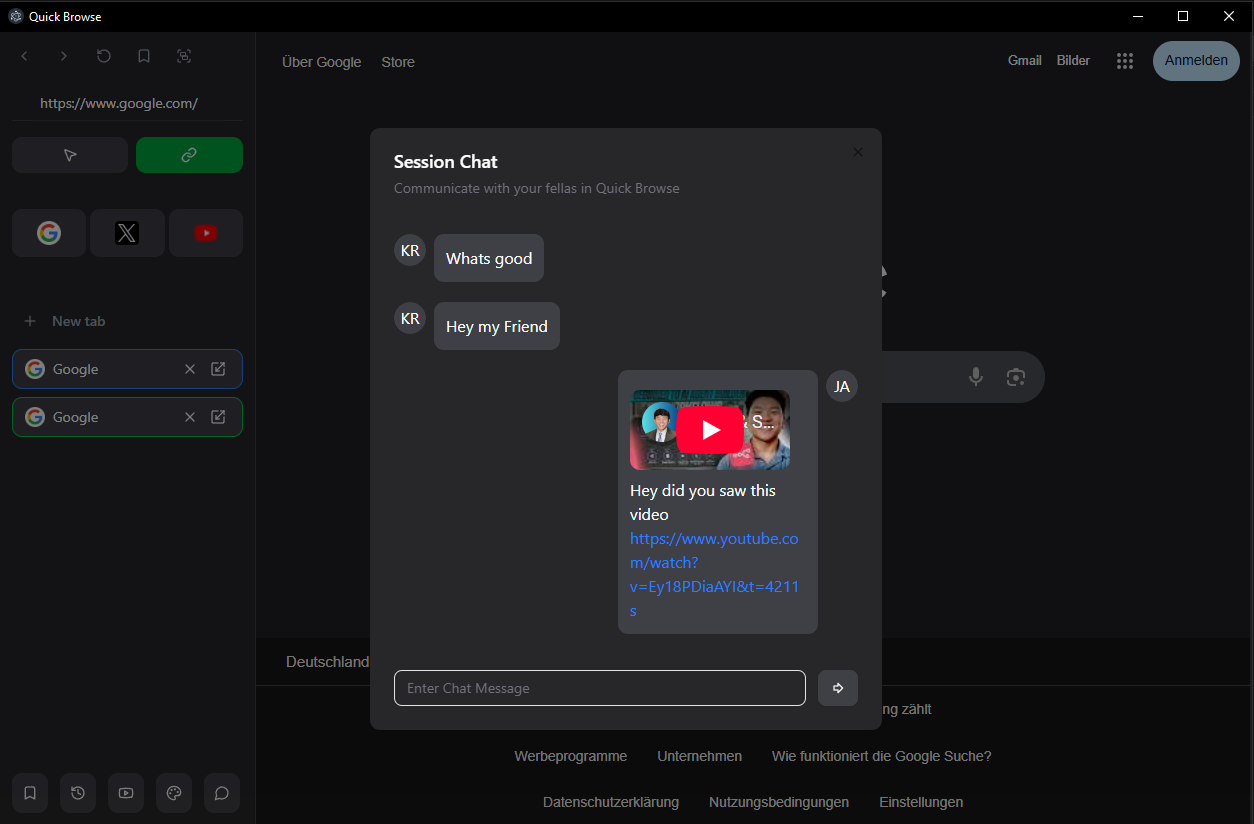Close the Session Chat dialog
1254x824 pixels.
click(857, 152)
